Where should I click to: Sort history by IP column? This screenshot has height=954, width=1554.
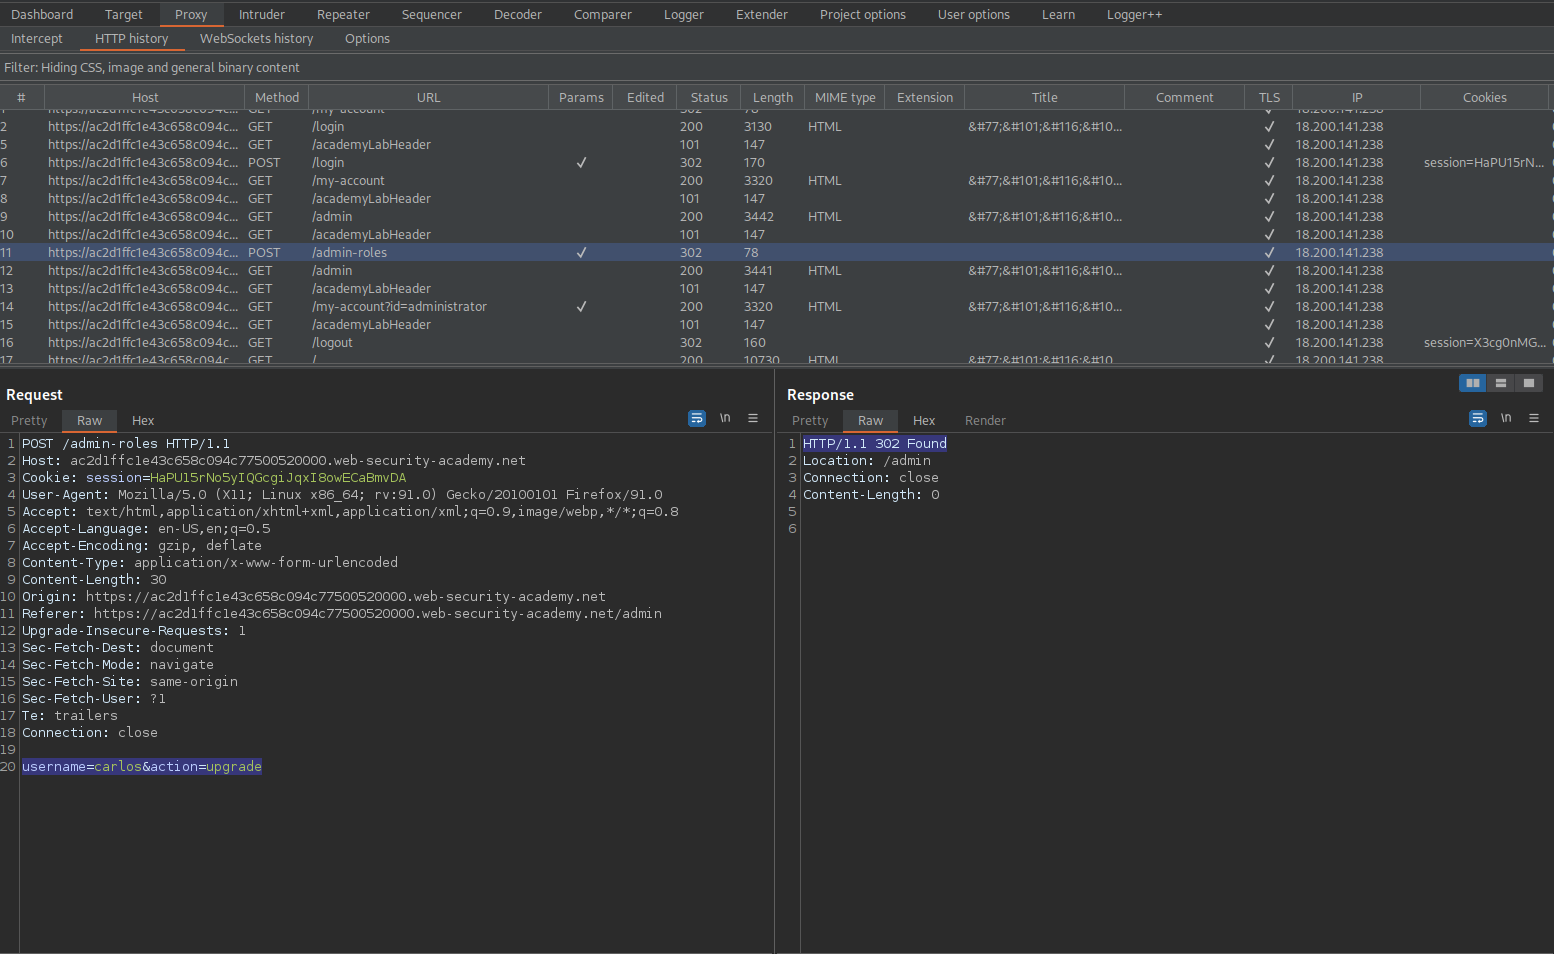(1357, 97)
